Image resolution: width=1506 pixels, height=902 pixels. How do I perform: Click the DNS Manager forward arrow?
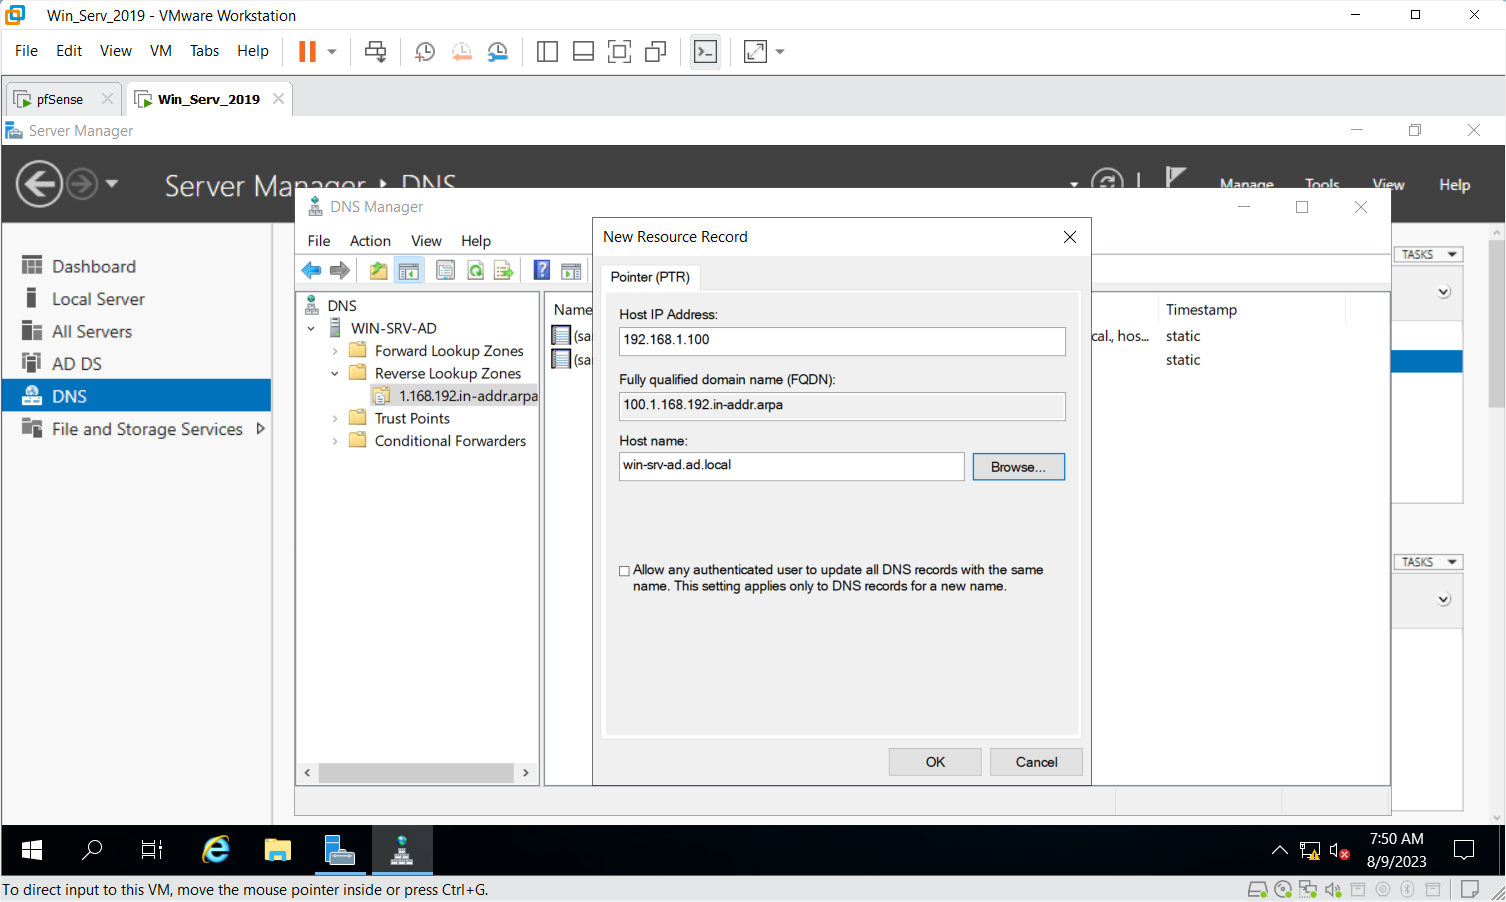point(340,270)
